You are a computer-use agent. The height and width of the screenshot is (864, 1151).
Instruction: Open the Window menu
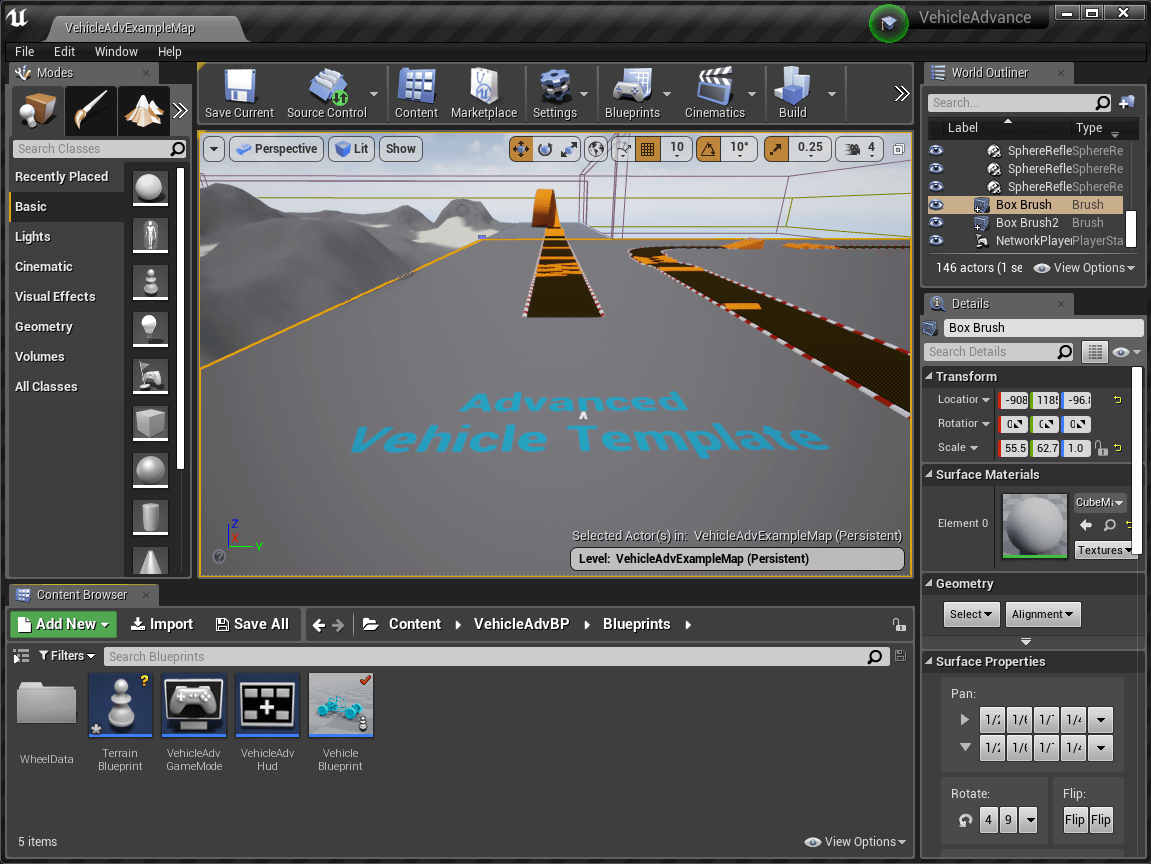(116, 51)
